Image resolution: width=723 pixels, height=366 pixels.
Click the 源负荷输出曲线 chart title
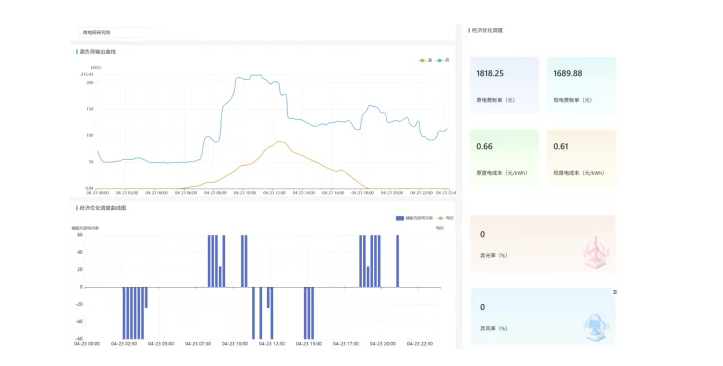[98, 52]
